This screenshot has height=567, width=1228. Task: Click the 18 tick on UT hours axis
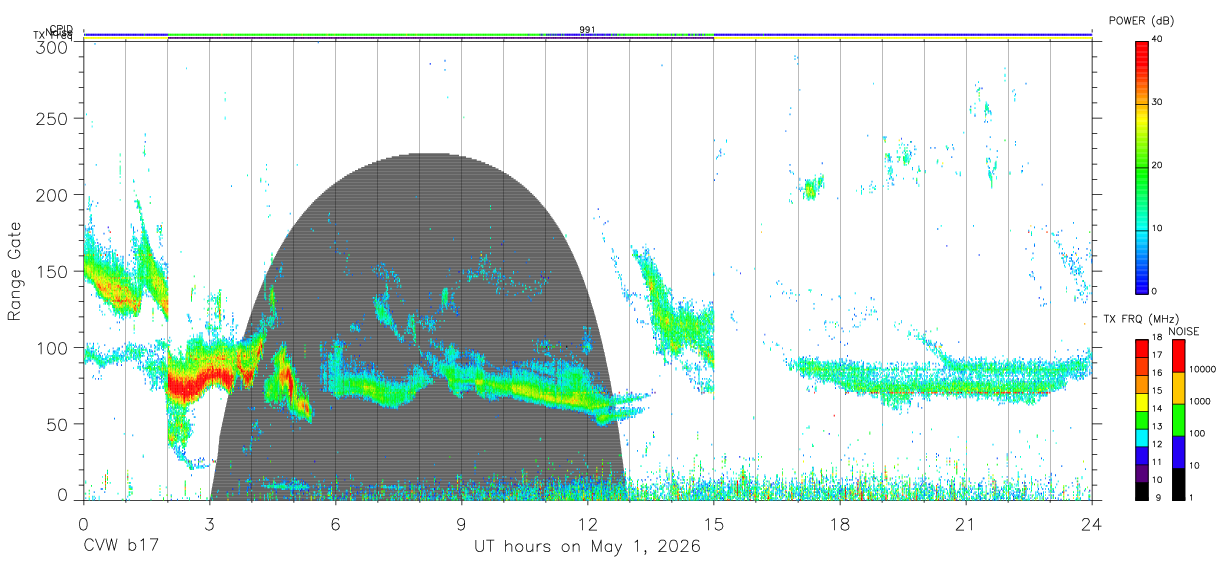click(x=840, y=524)
